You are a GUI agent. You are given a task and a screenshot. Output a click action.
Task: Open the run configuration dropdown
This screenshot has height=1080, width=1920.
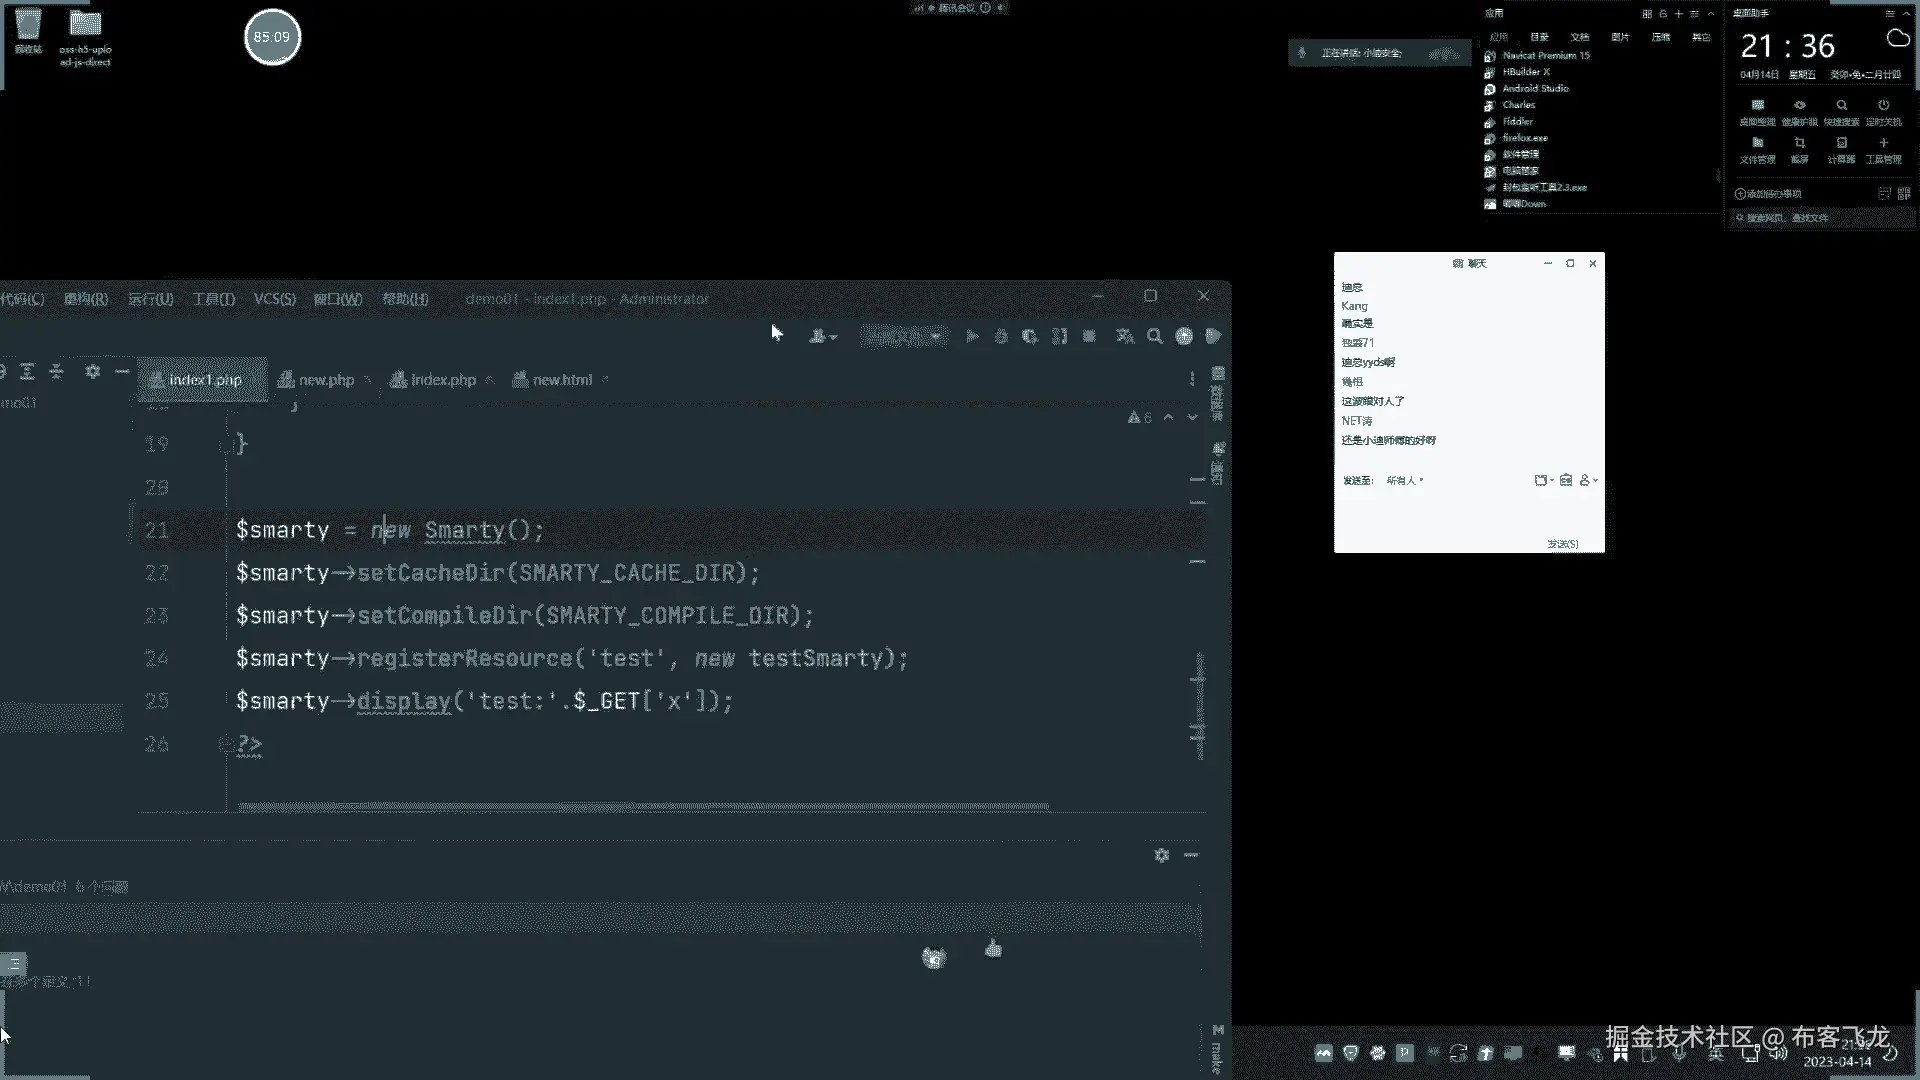[x=904, y=337]
